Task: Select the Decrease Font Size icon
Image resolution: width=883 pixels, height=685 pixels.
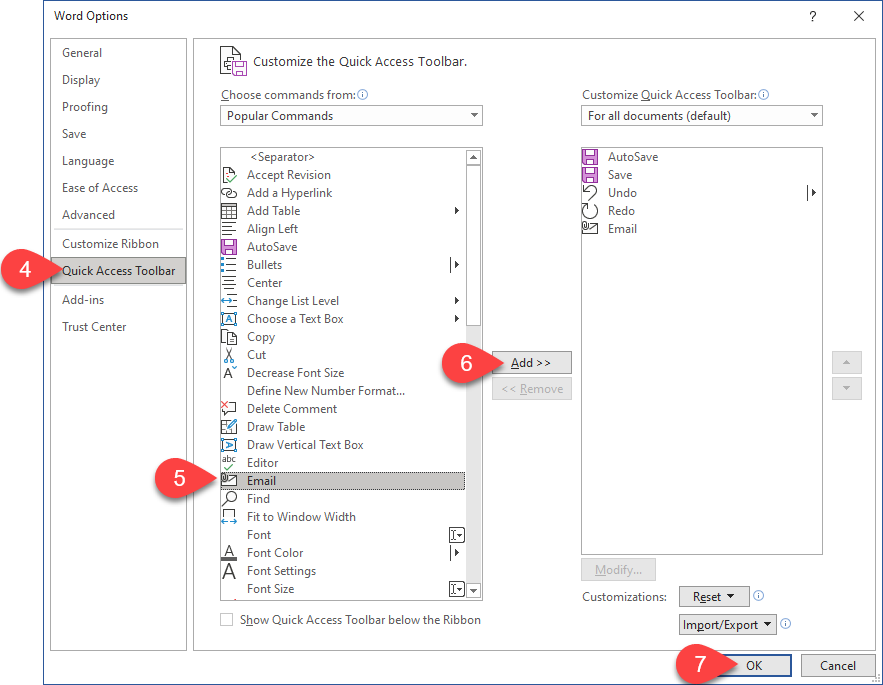Action: 229,373
